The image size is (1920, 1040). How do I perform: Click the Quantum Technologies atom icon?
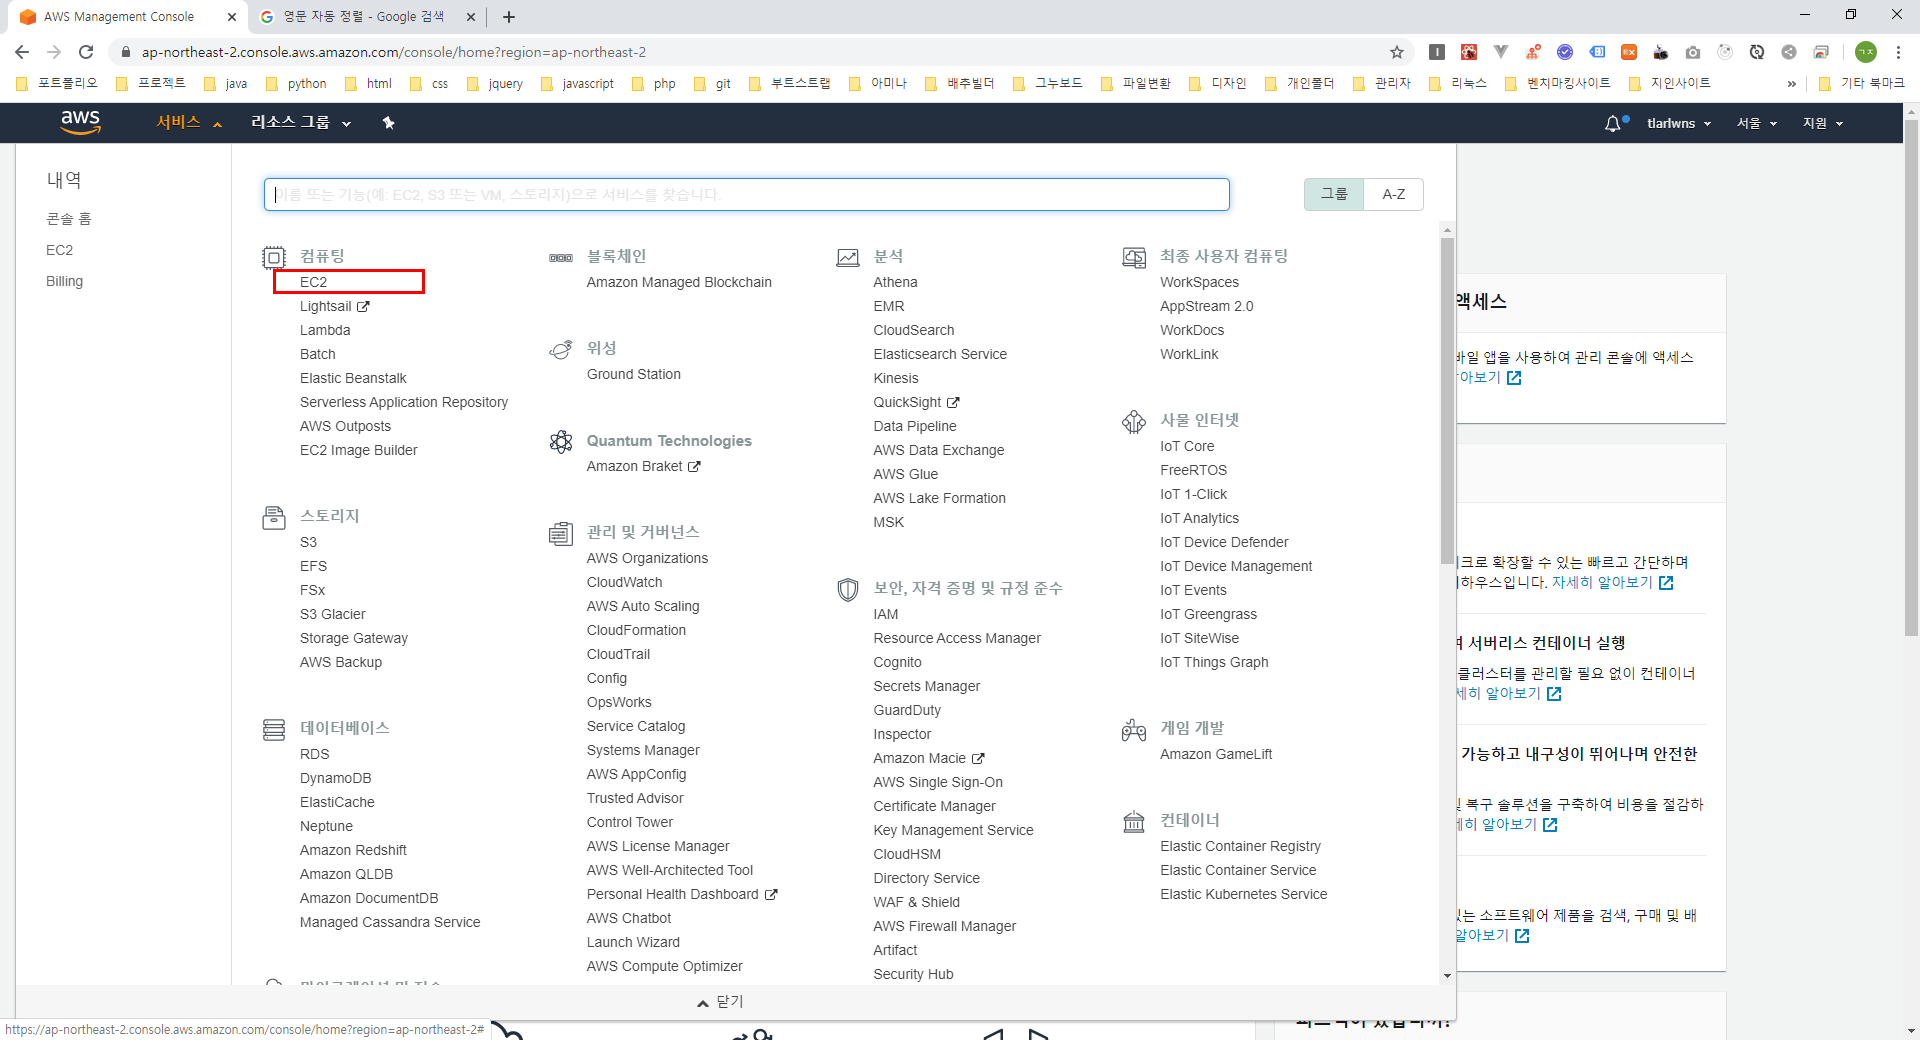pyautogui.click(x=561, y=441)
